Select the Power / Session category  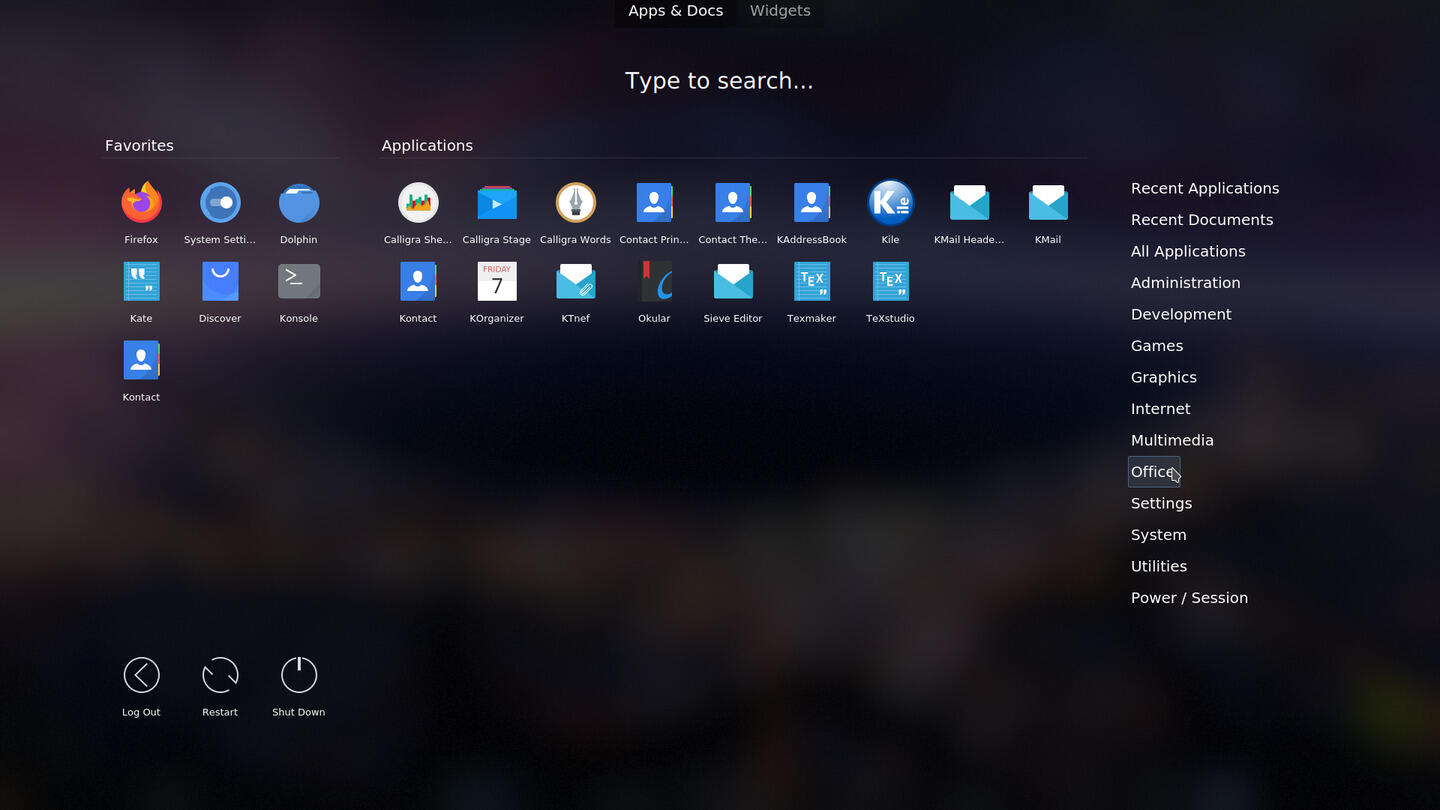(x=1189, y=598)
